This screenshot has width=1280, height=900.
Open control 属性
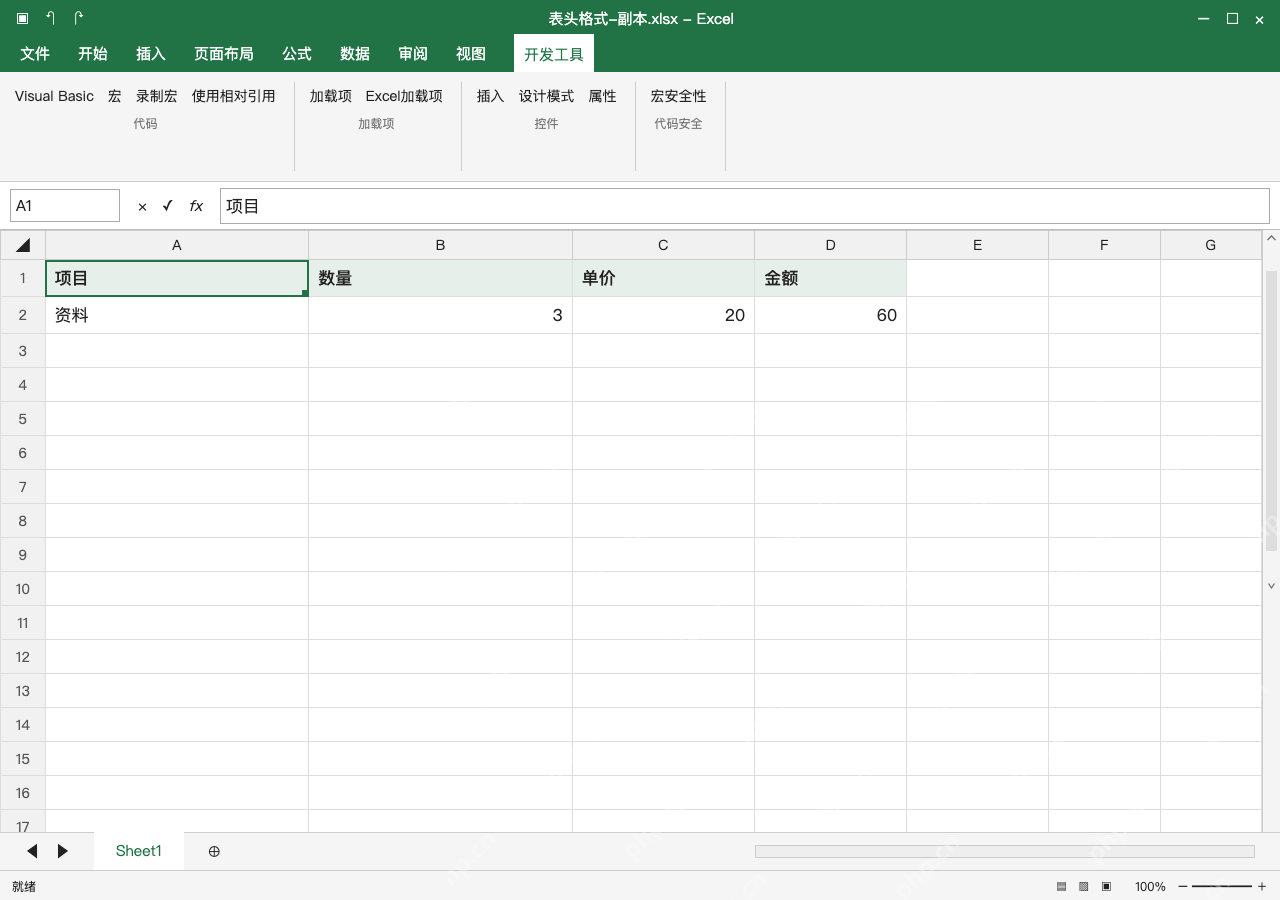[x=602, y=96]
